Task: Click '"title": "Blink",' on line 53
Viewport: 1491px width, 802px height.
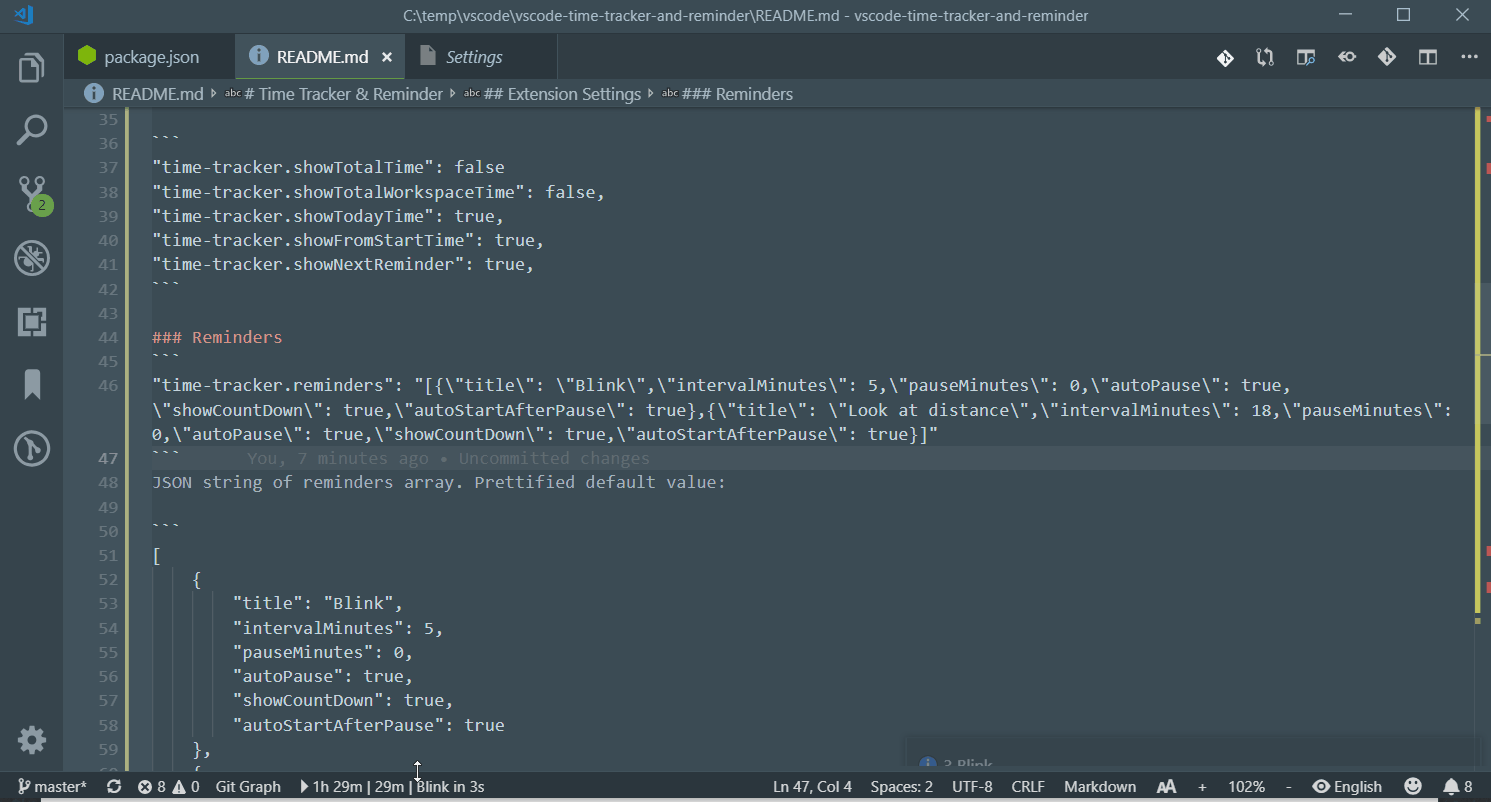Action: point(317,603)
